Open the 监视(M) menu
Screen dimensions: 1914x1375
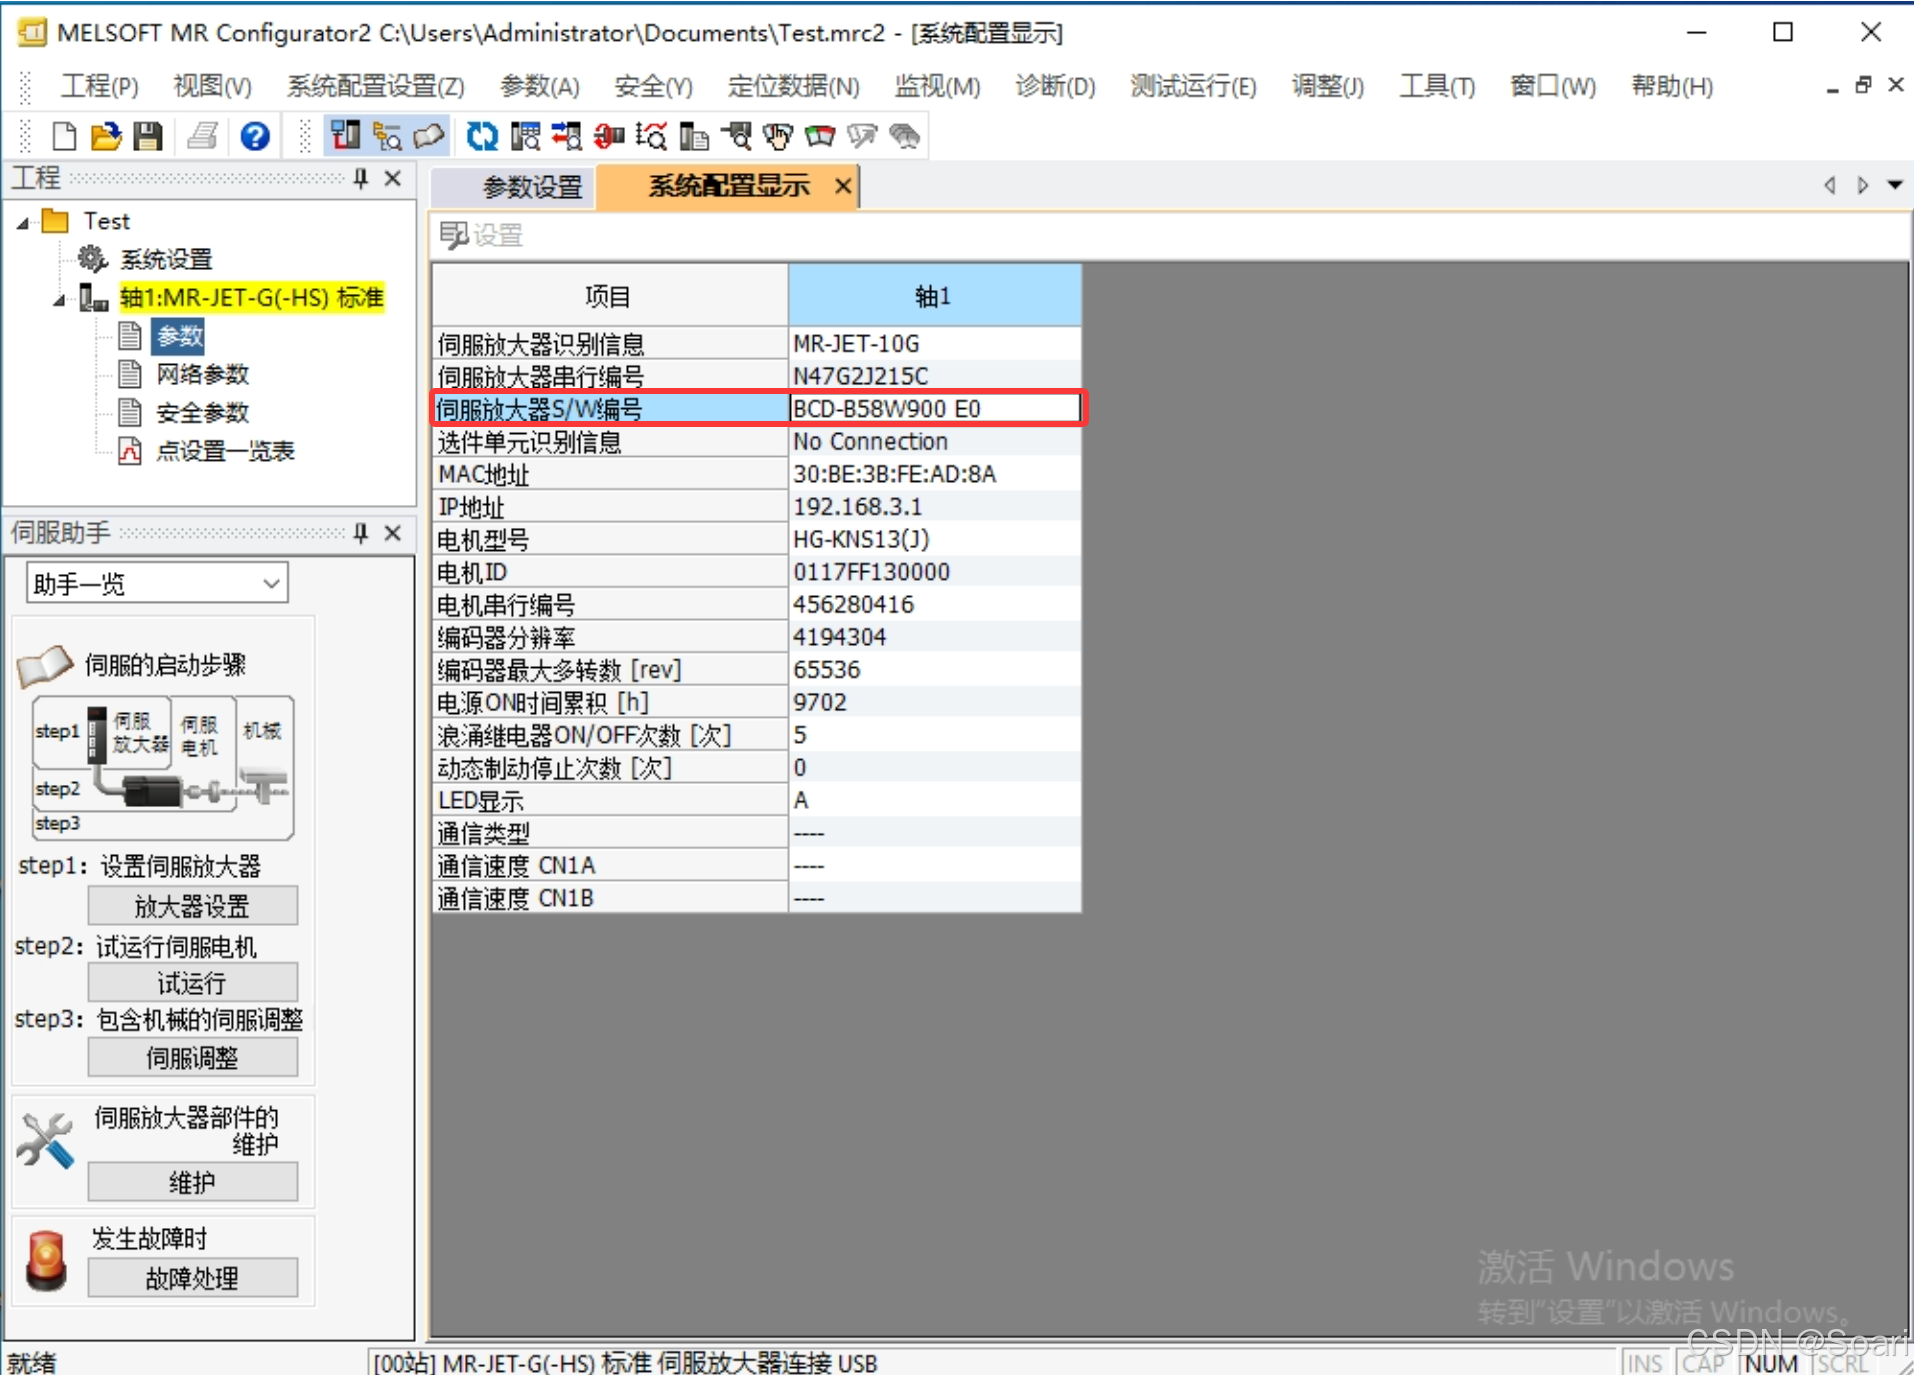coord(937,87)
